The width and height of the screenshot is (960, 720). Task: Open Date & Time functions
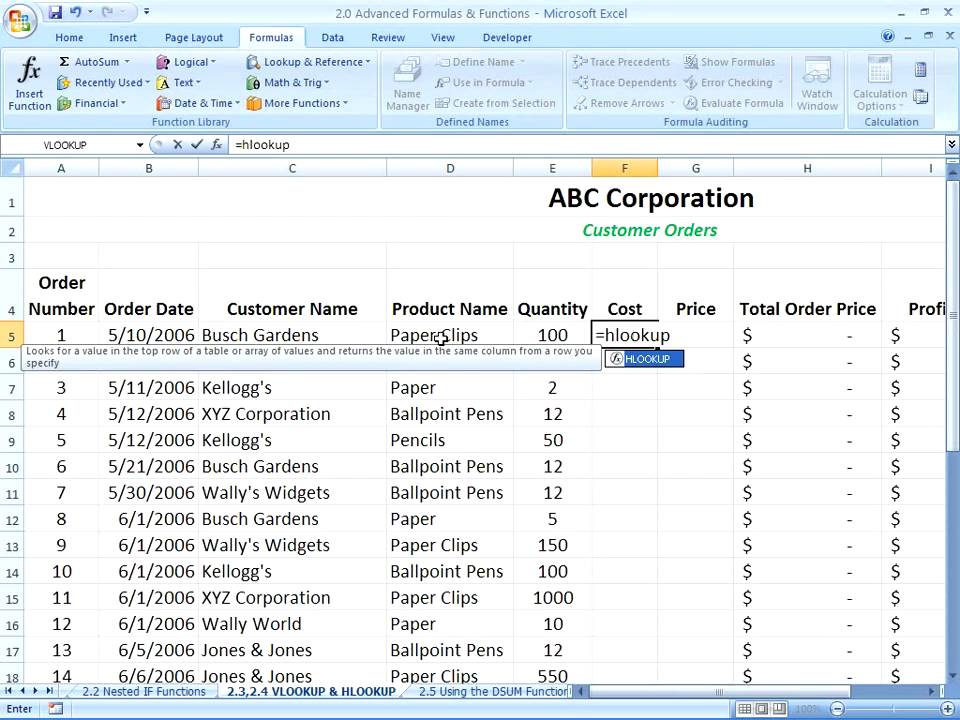[x=198, y=103]
